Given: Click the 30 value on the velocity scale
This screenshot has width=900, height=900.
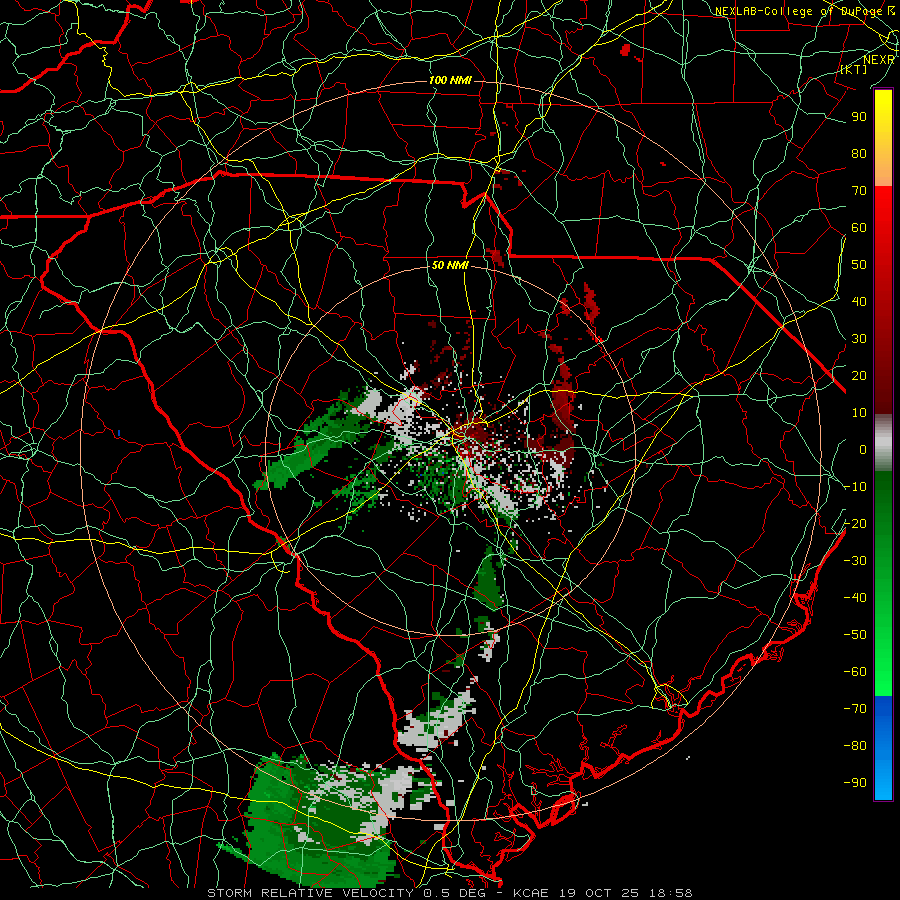Looking at the screenshot, I should click(859, 339).
